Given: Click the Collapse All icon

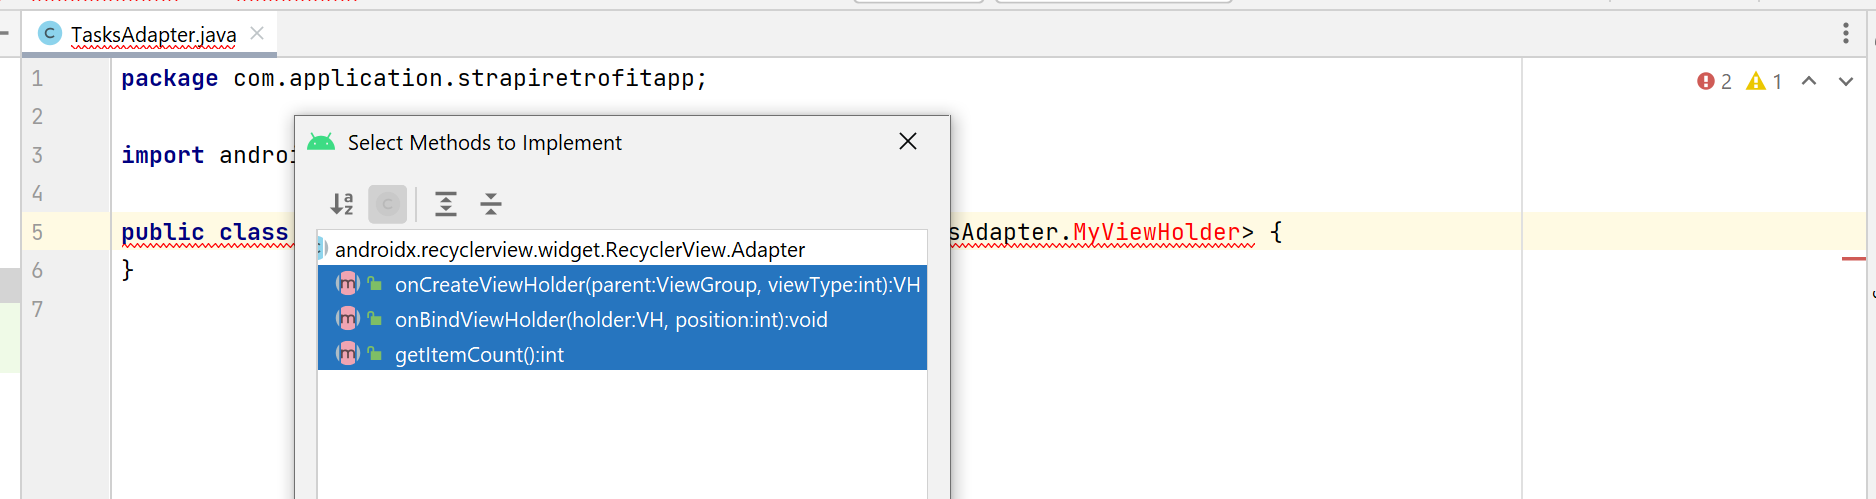Looking at the screenshot, I should 491,204.
